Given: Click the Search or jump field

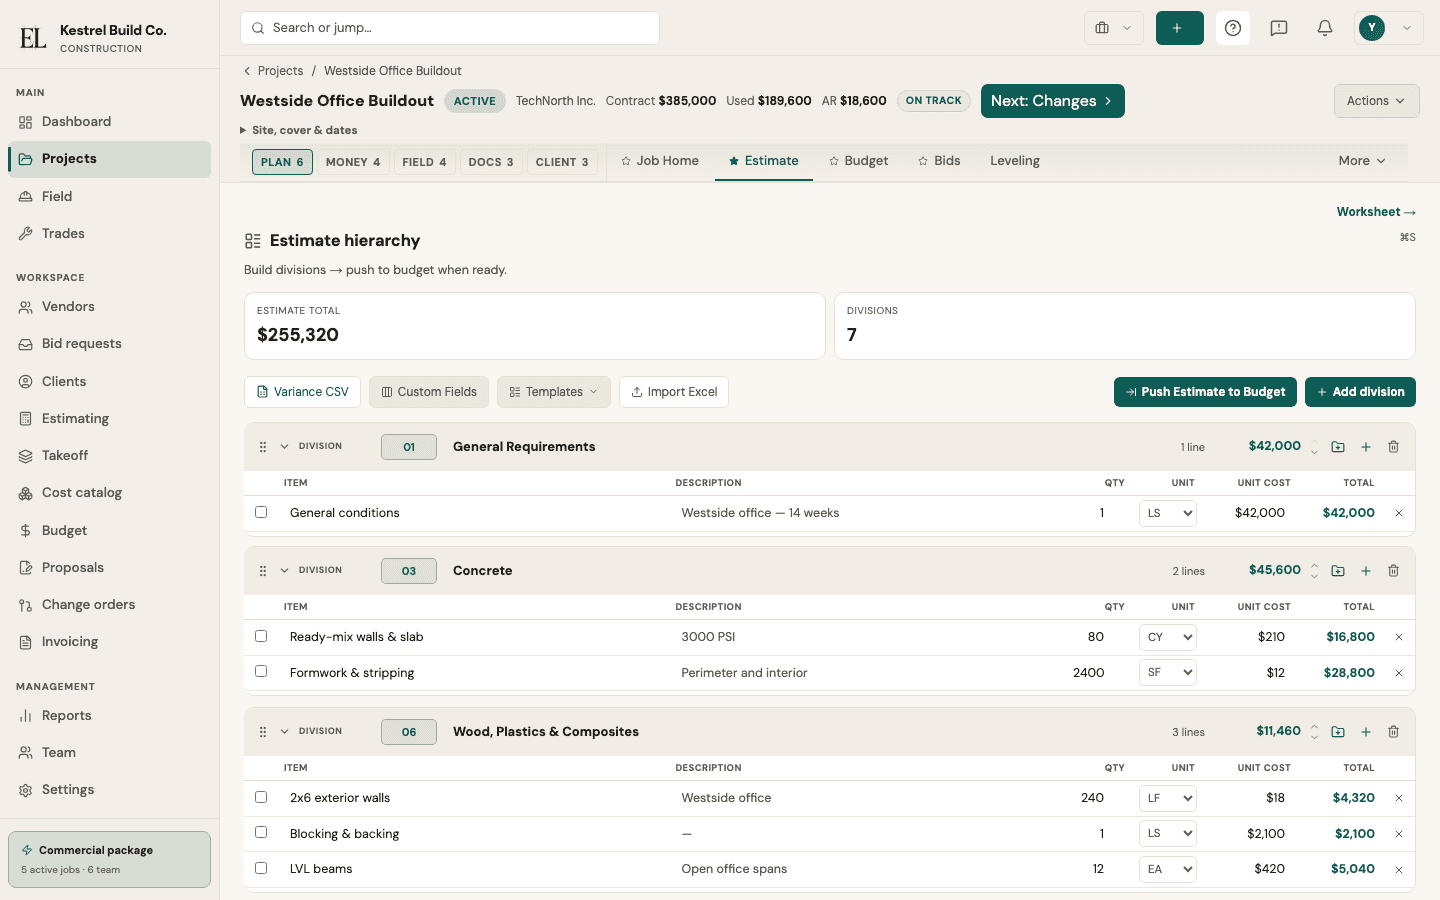Looking at the screenshot, I should click(x=450, y=28).
